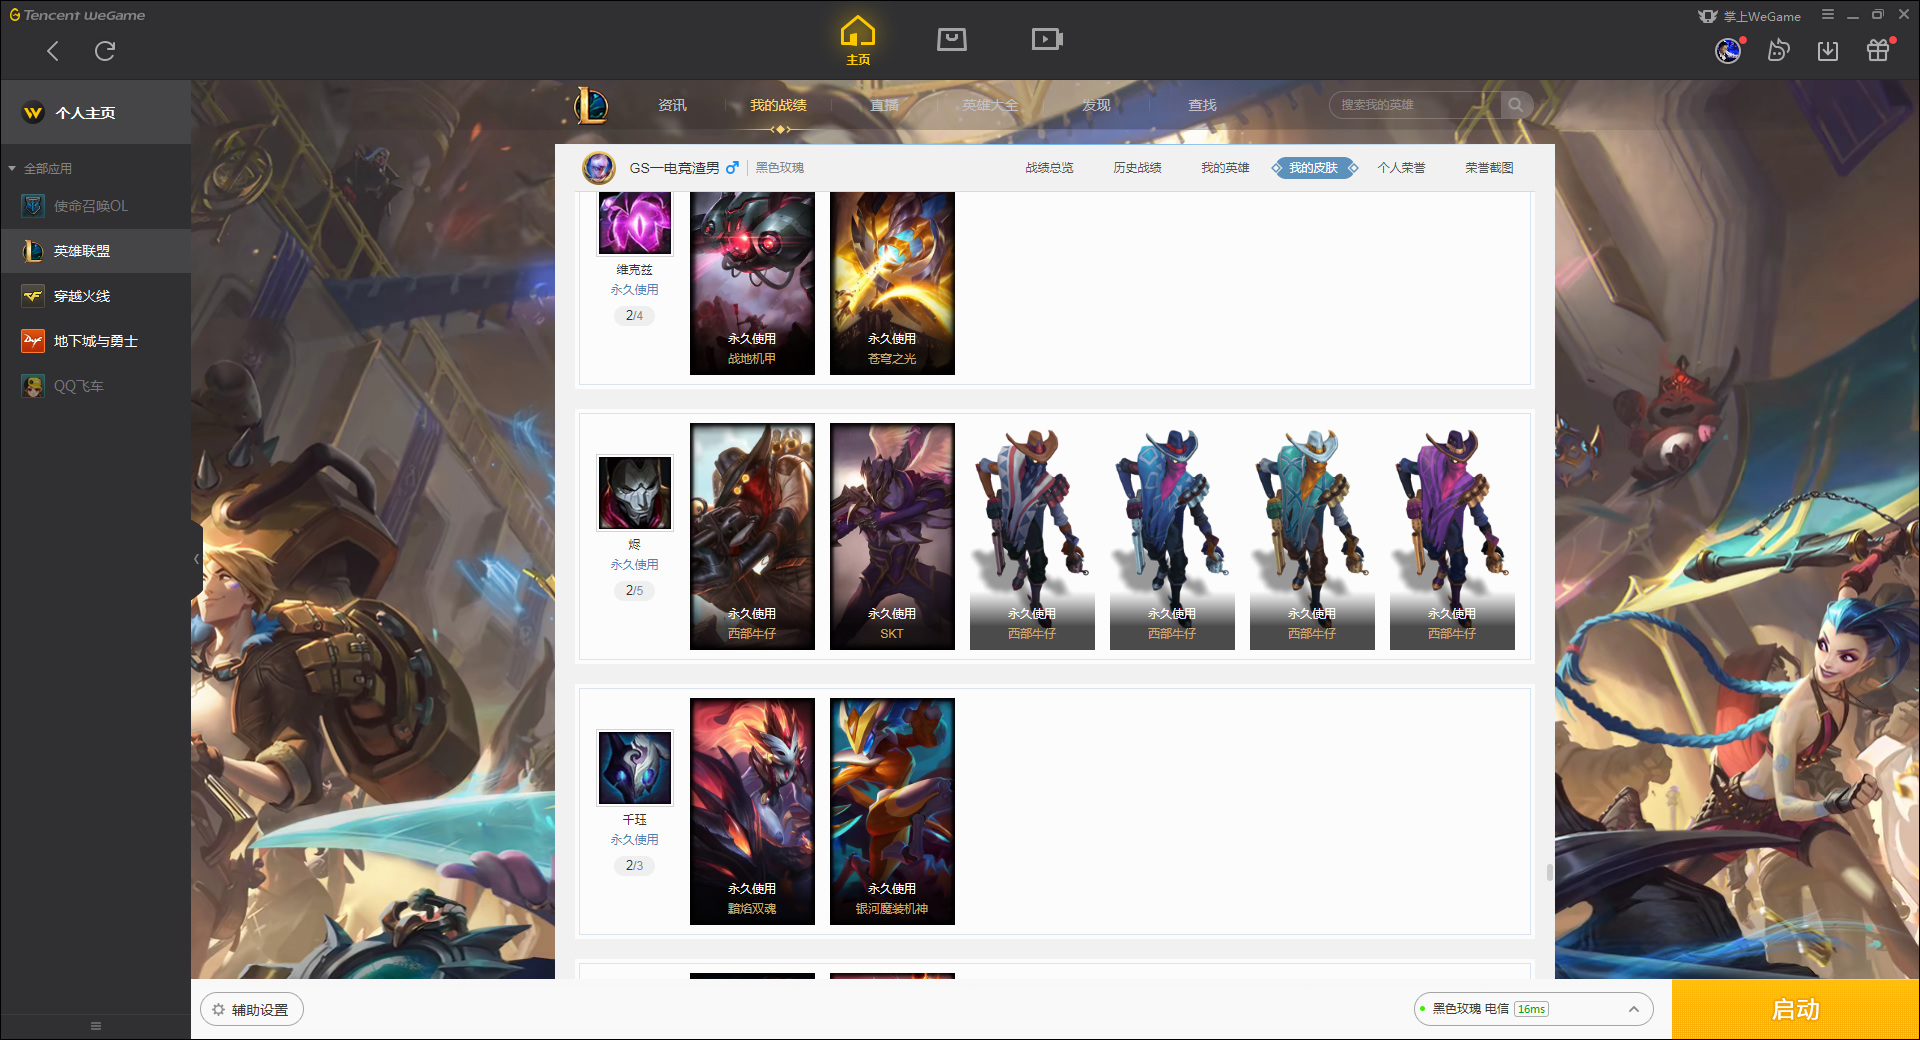Go back with the left arrow
The width and height of the screenshot is (1920, 1040).
tap(53, 51)
